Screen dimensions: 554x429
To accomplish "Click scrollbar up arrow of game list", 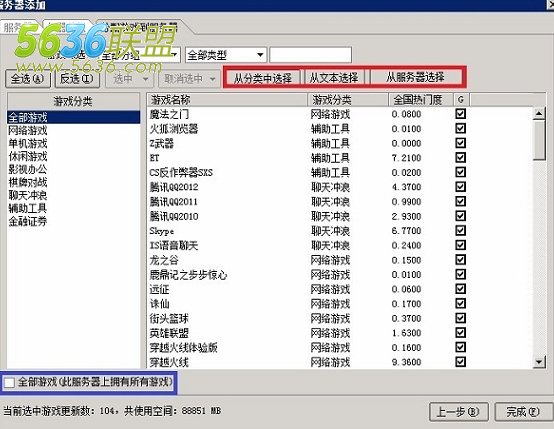I will pyautogui.click(x=539, y=113).
